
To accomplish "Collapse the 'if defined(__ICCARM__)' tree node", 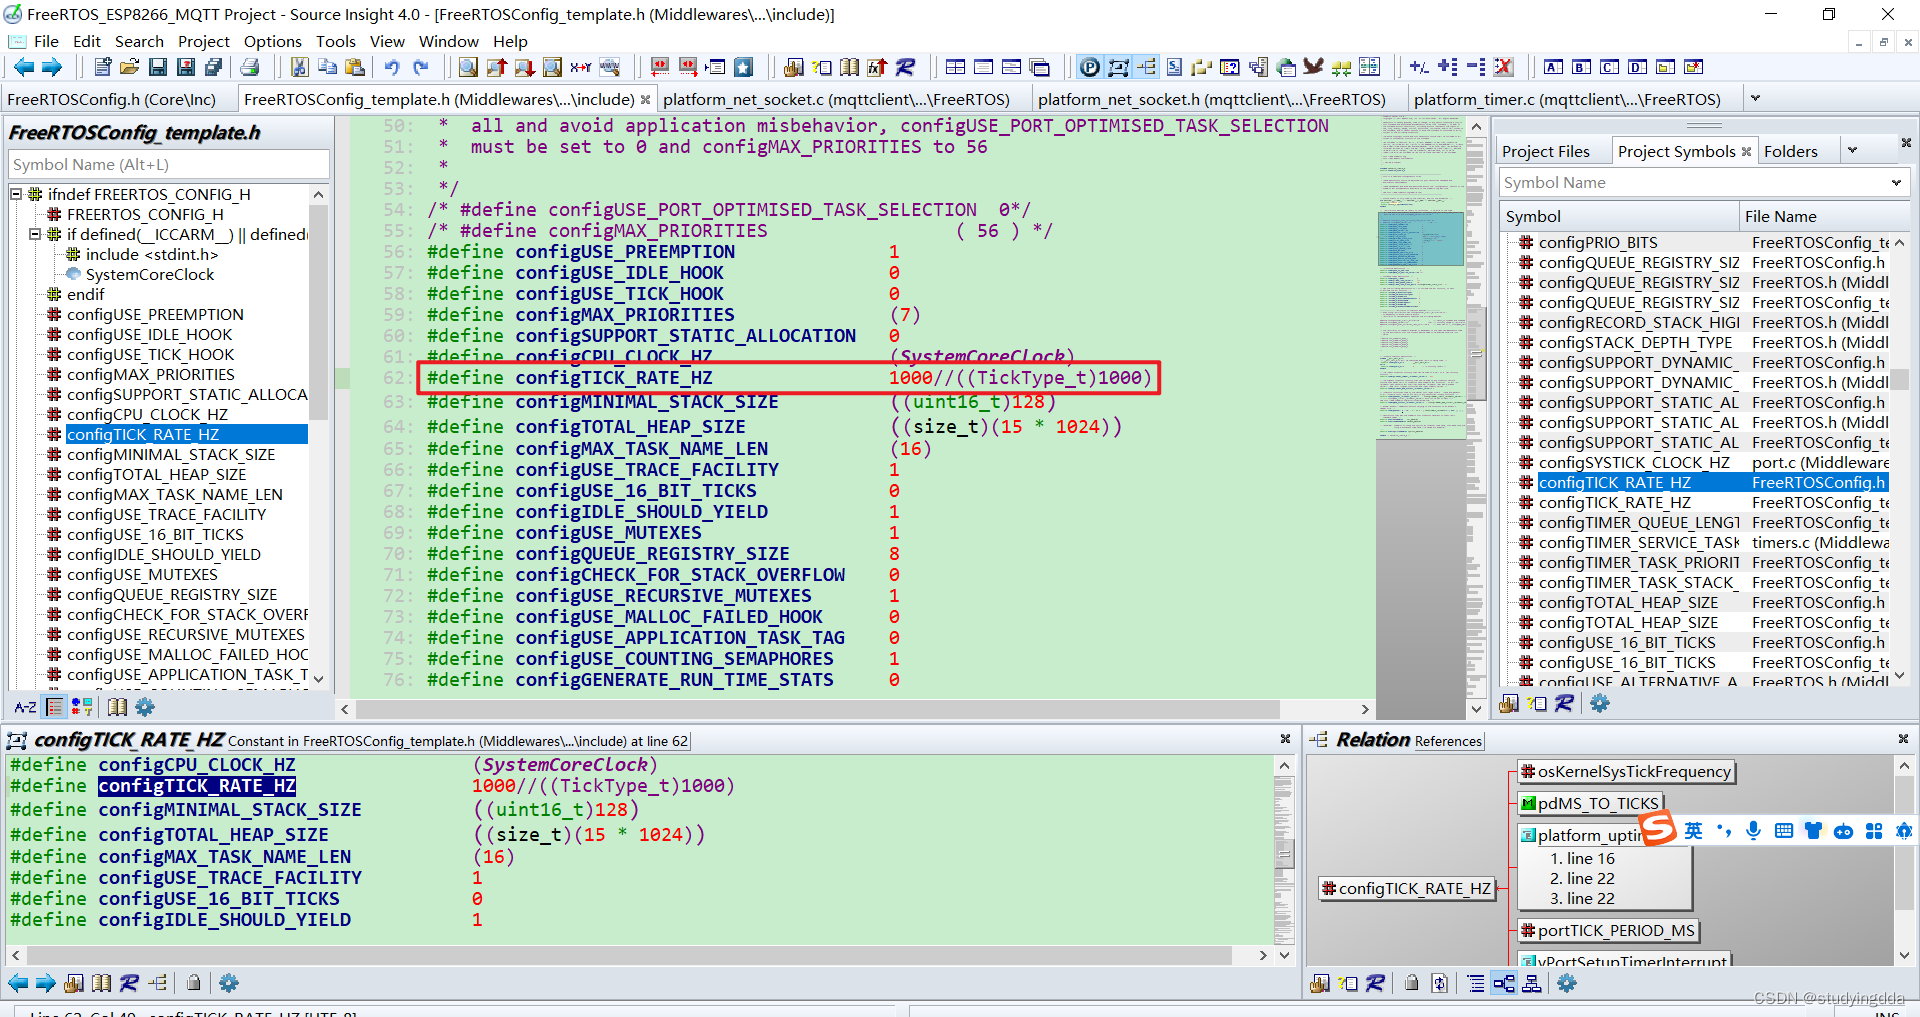I will (x=36, y=234).
